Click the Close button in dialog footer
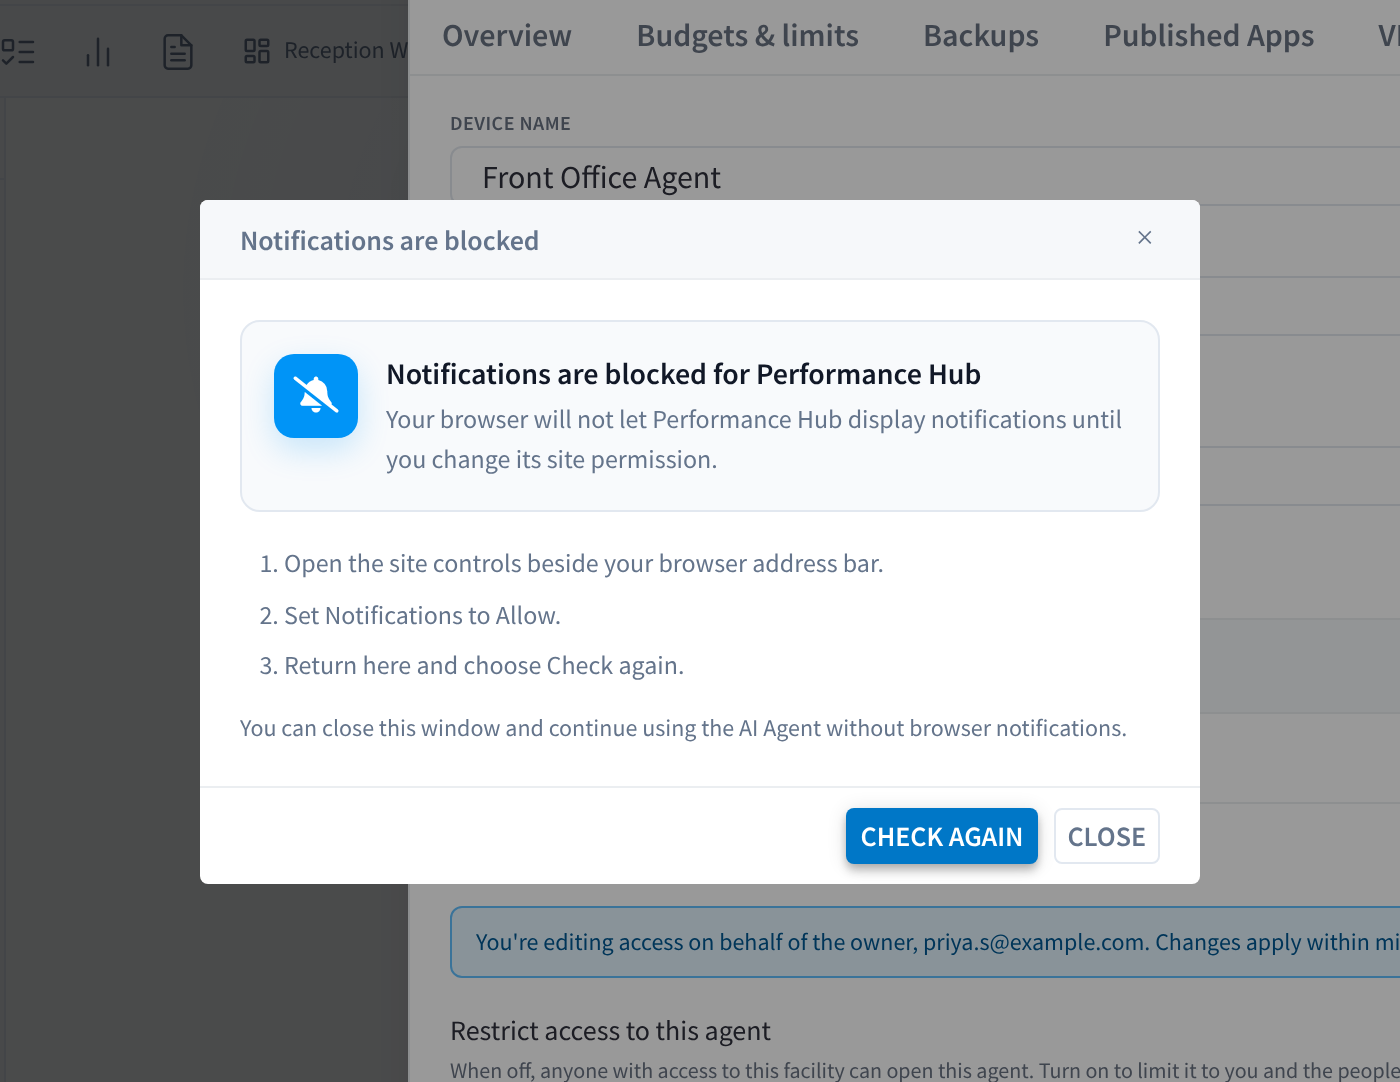This screenshot has height=1082, width=1400. click(1106, 836)
